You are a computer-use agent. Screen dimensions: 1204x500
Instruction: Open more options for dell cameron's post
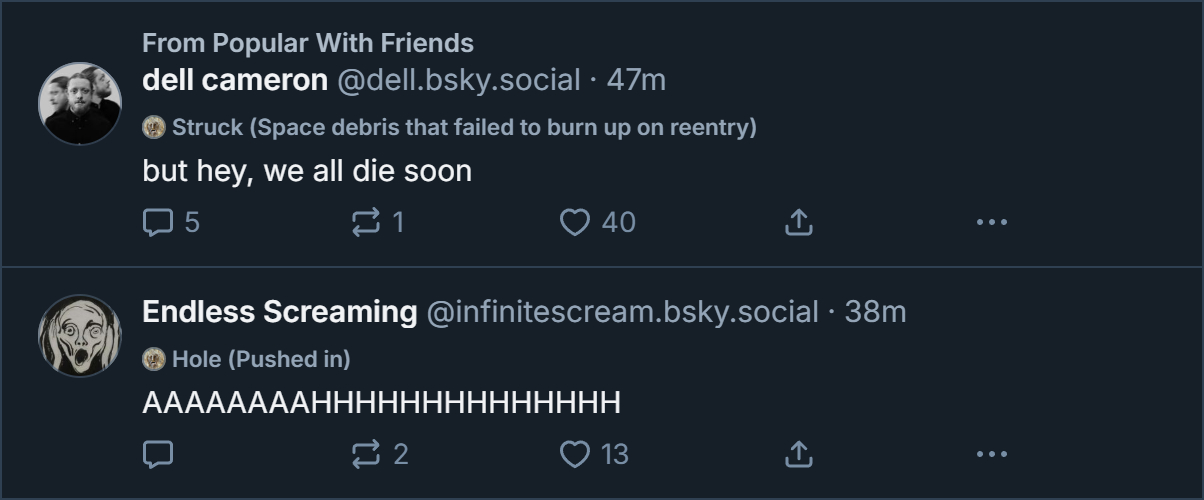click(991, 222)
